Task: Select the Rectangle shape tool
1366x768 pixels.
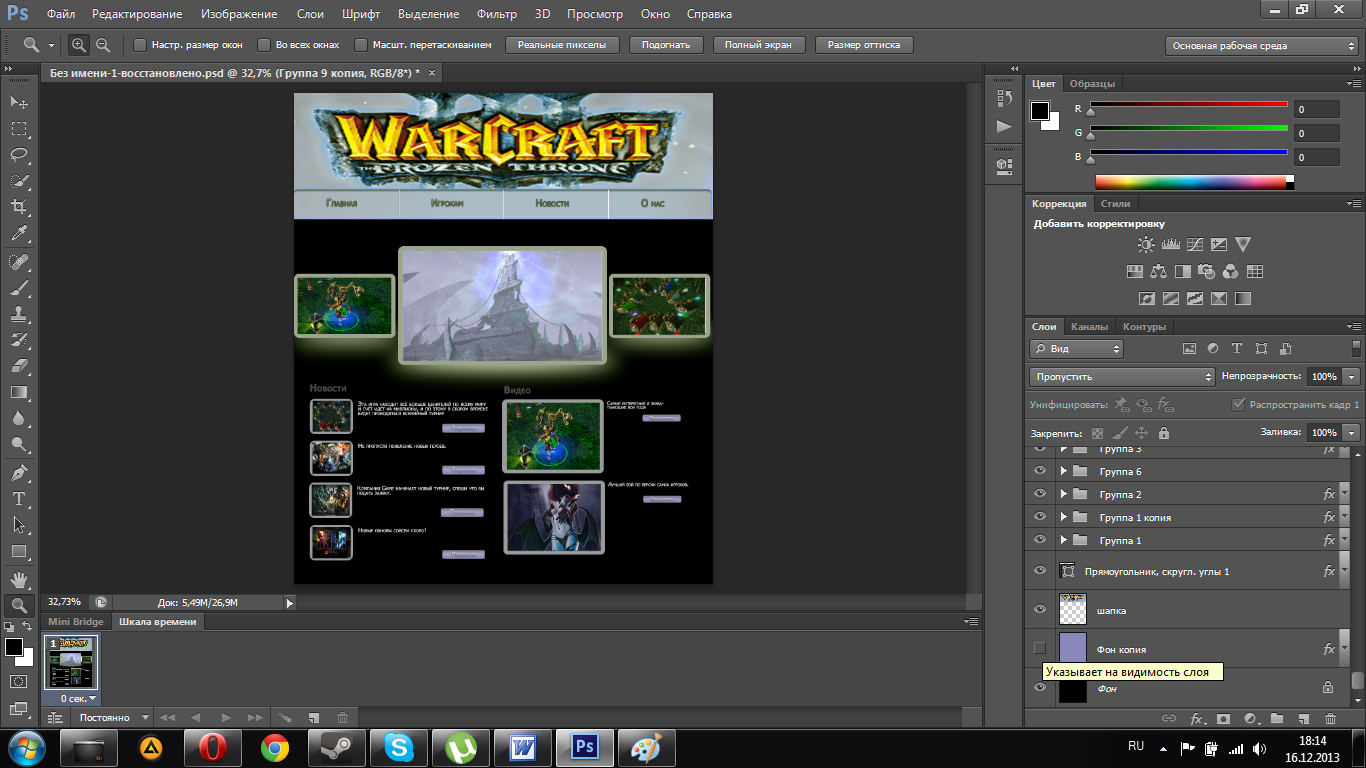Action: (19, 551)
